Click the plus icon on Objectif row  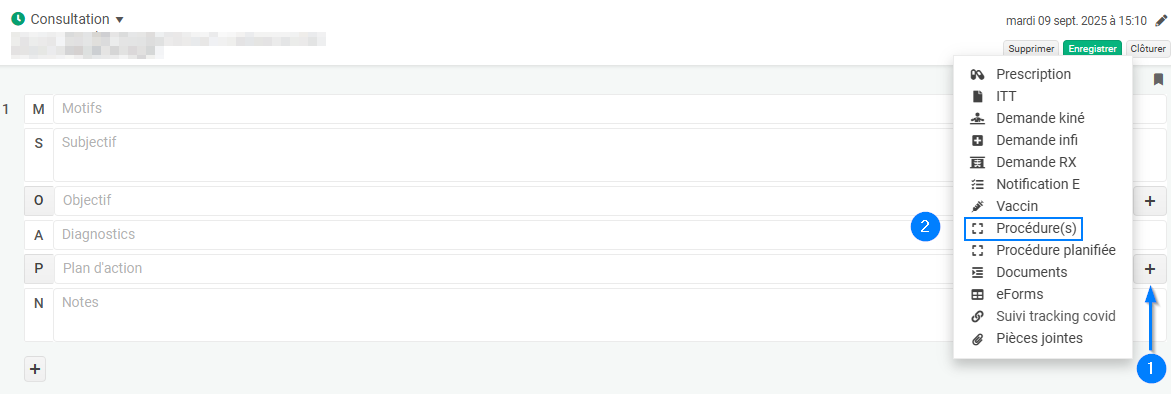pos(1150,201)
